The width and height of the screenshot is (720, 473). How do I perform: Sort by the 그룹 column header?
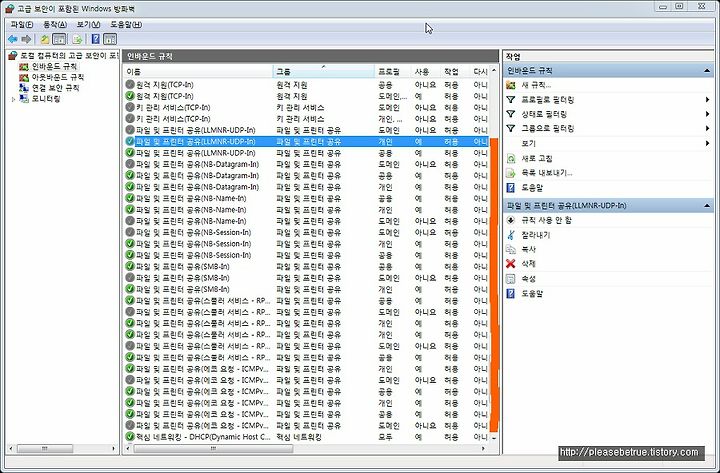pos(324,71)
